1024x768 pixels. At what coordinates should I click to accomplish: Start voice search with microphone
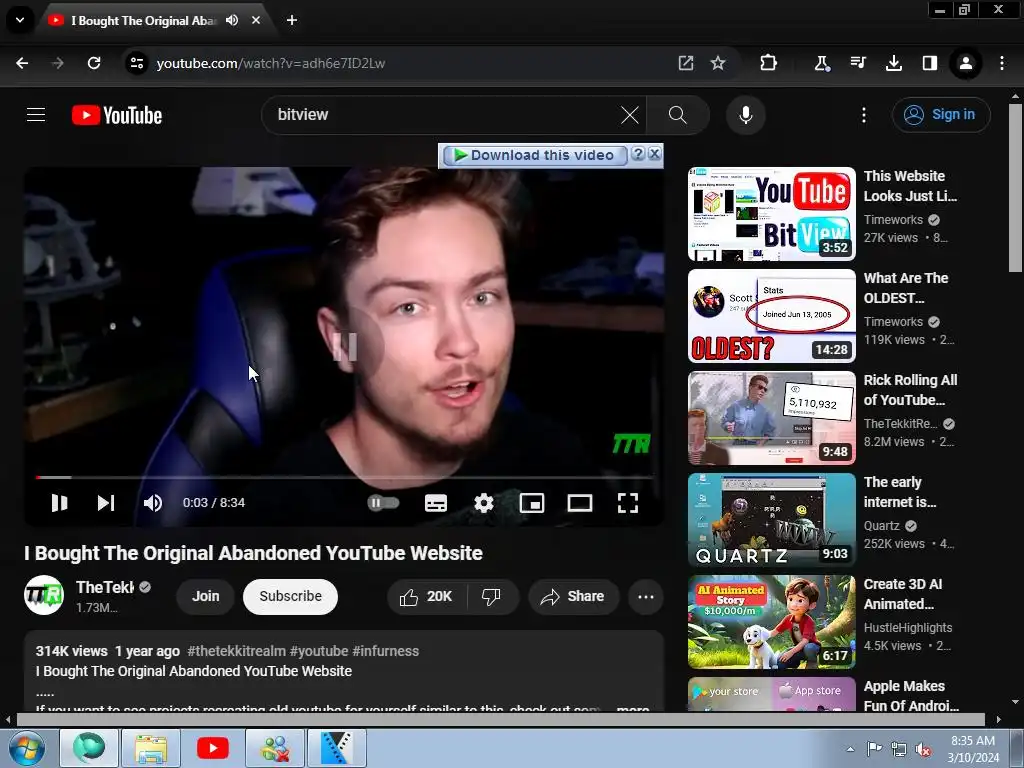(x=745, y=115)
